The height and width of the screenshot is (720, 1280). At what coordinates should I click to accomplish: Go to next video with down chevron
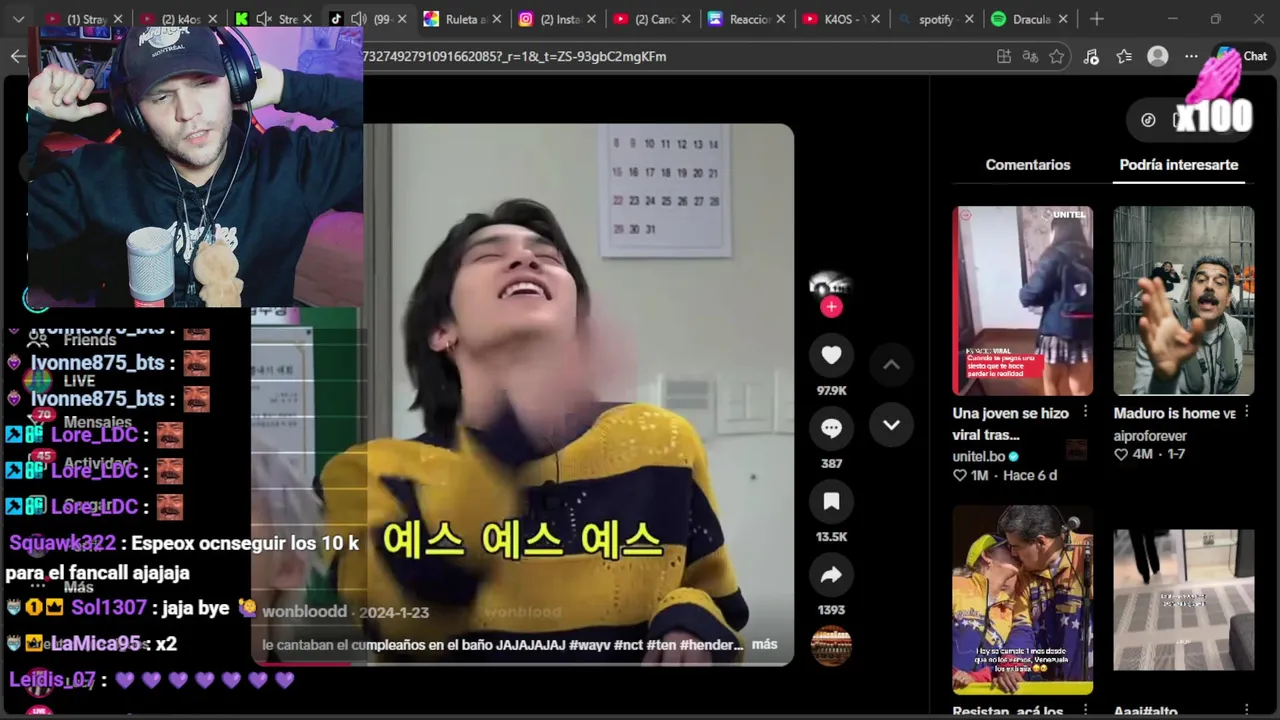(x=891, y=425)
